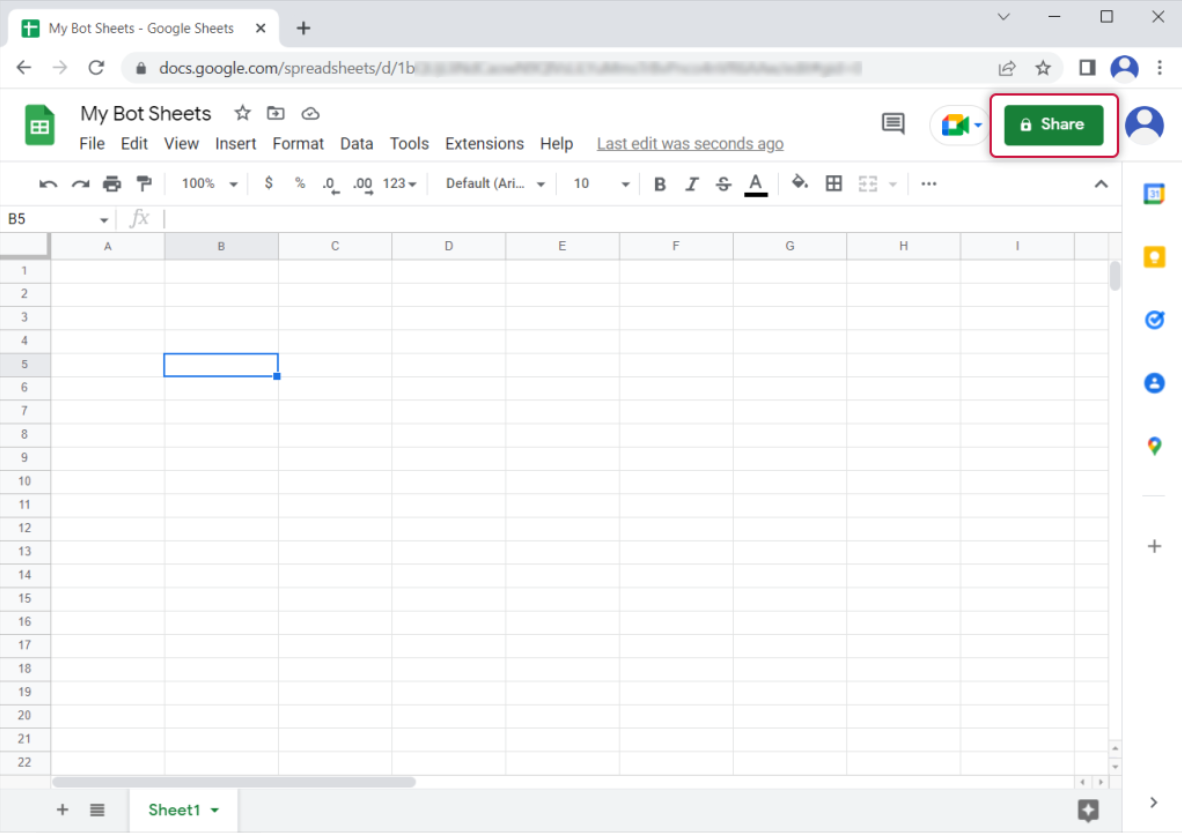Click the paint format roller icon
Viewport: 1182px width, 833px height.
144,184
